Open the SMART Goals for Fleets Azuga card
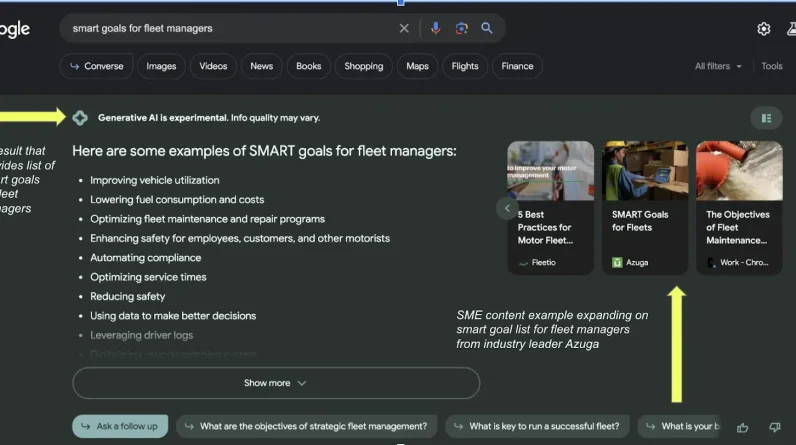 [645, 208]
